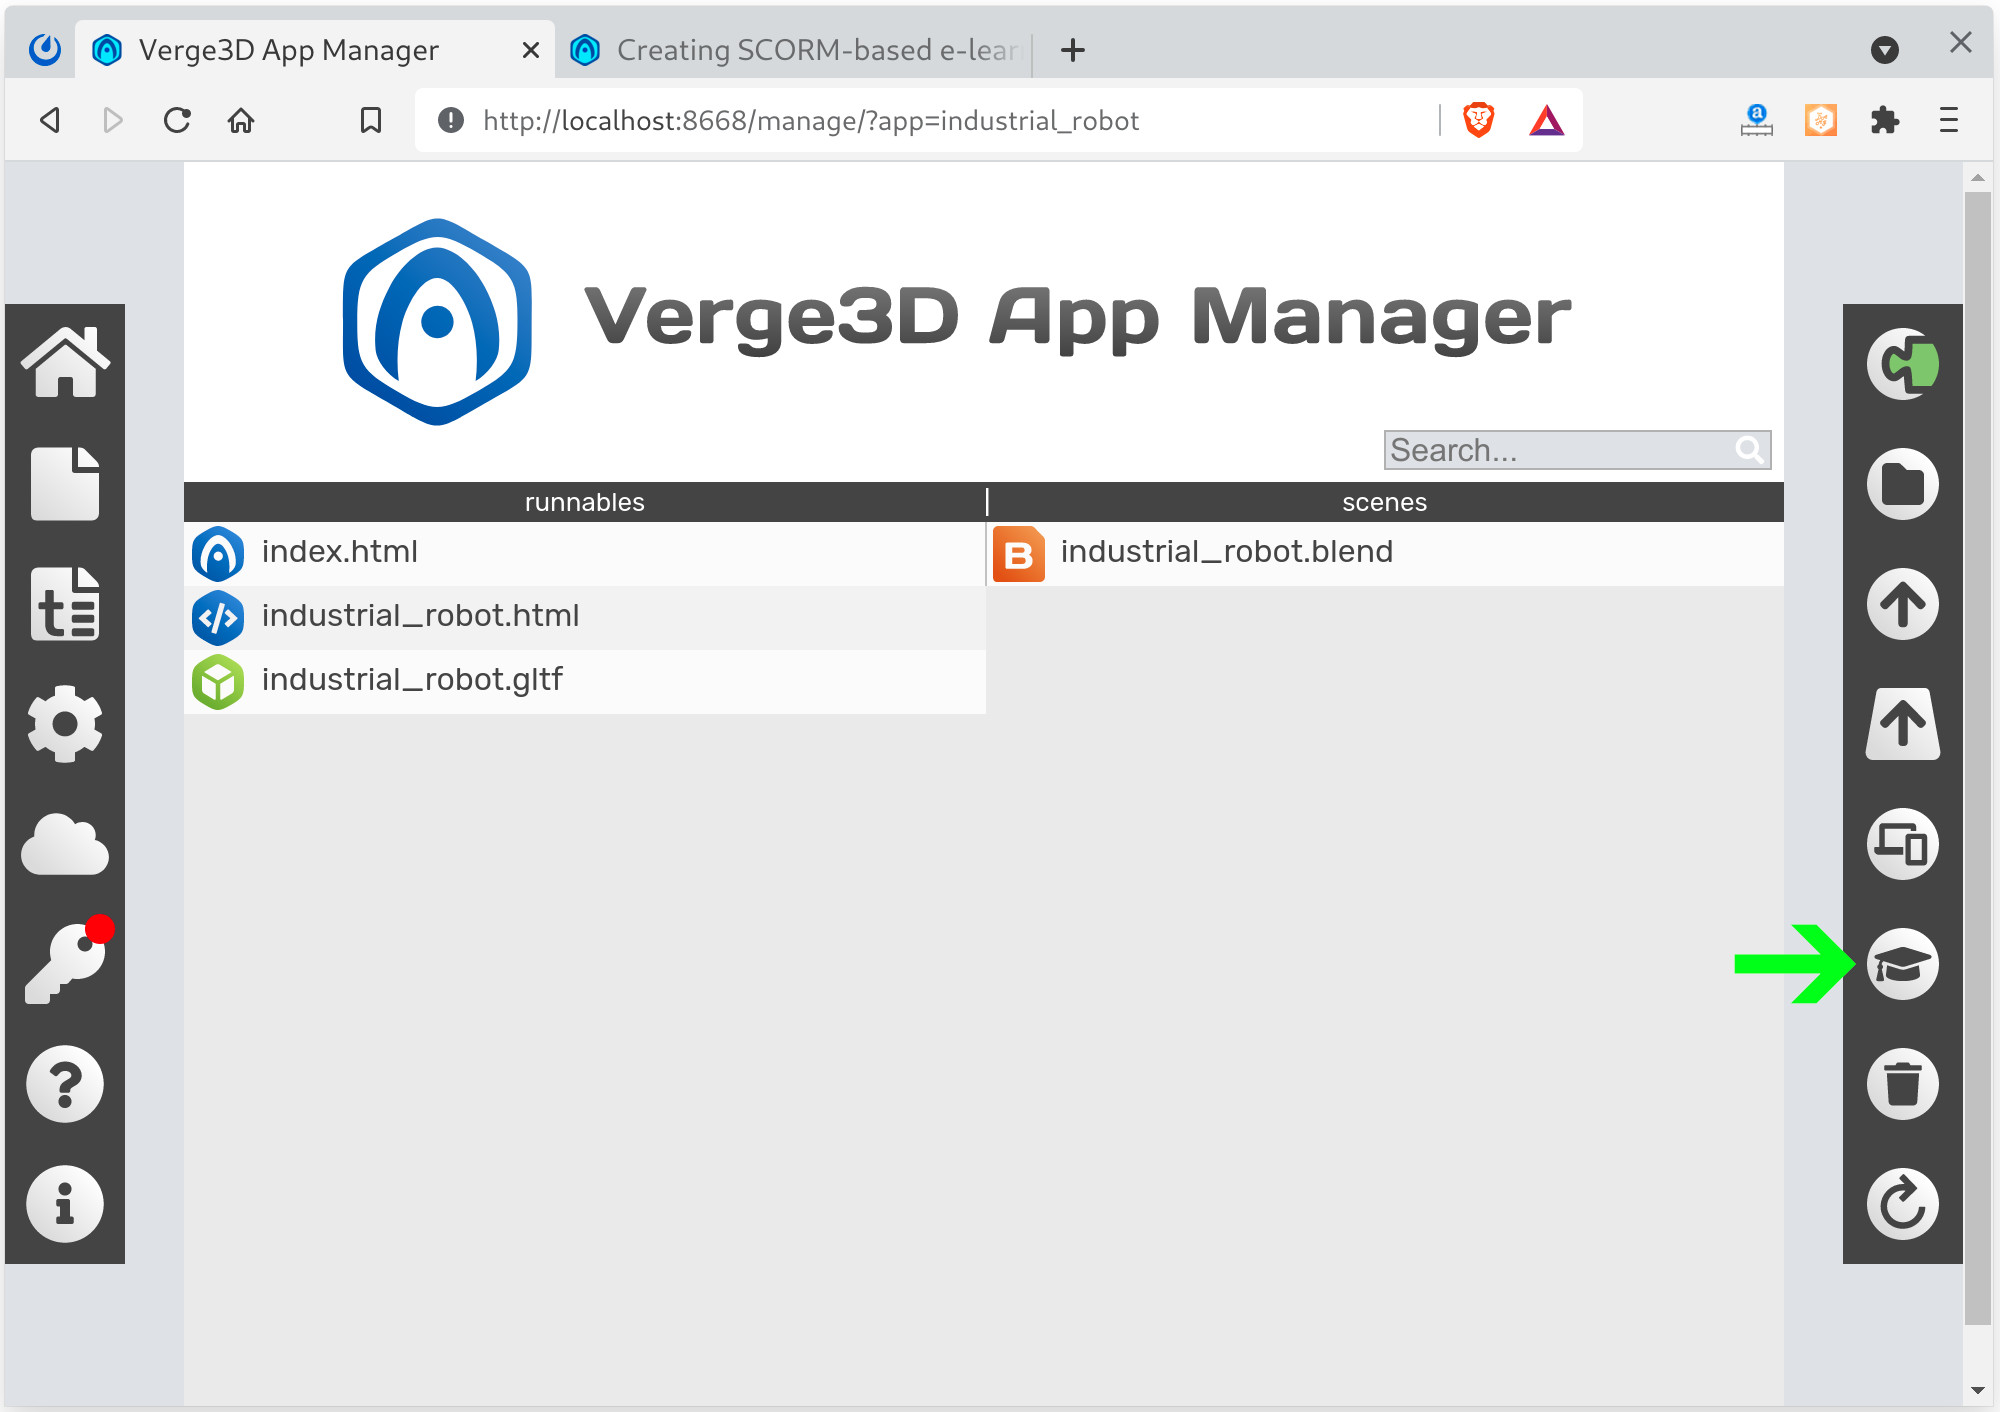Screen dimensions: 2000x1412
Task: Go back in browser history
Action: coord(50,121)
